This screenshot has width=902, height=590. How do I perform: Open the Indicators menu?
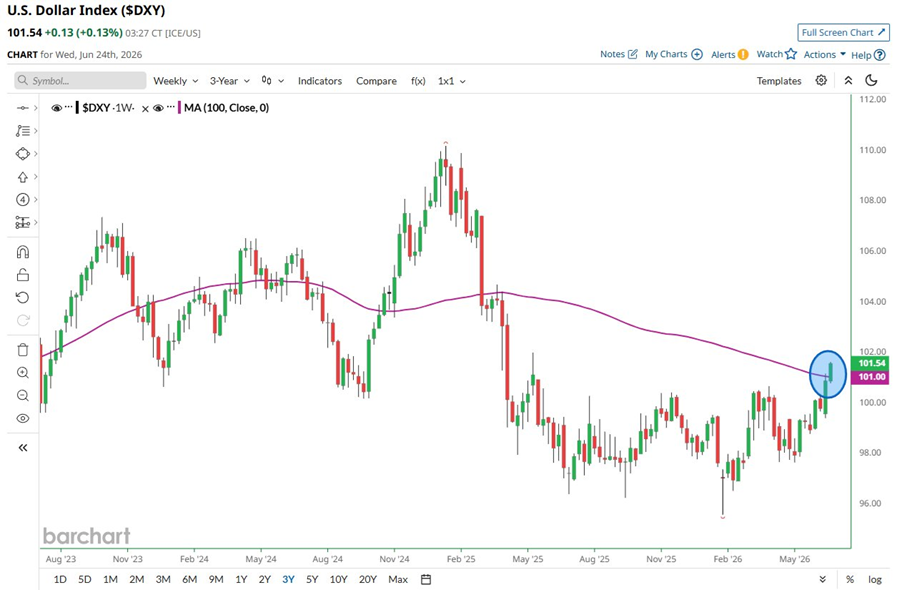coord(320,81)
